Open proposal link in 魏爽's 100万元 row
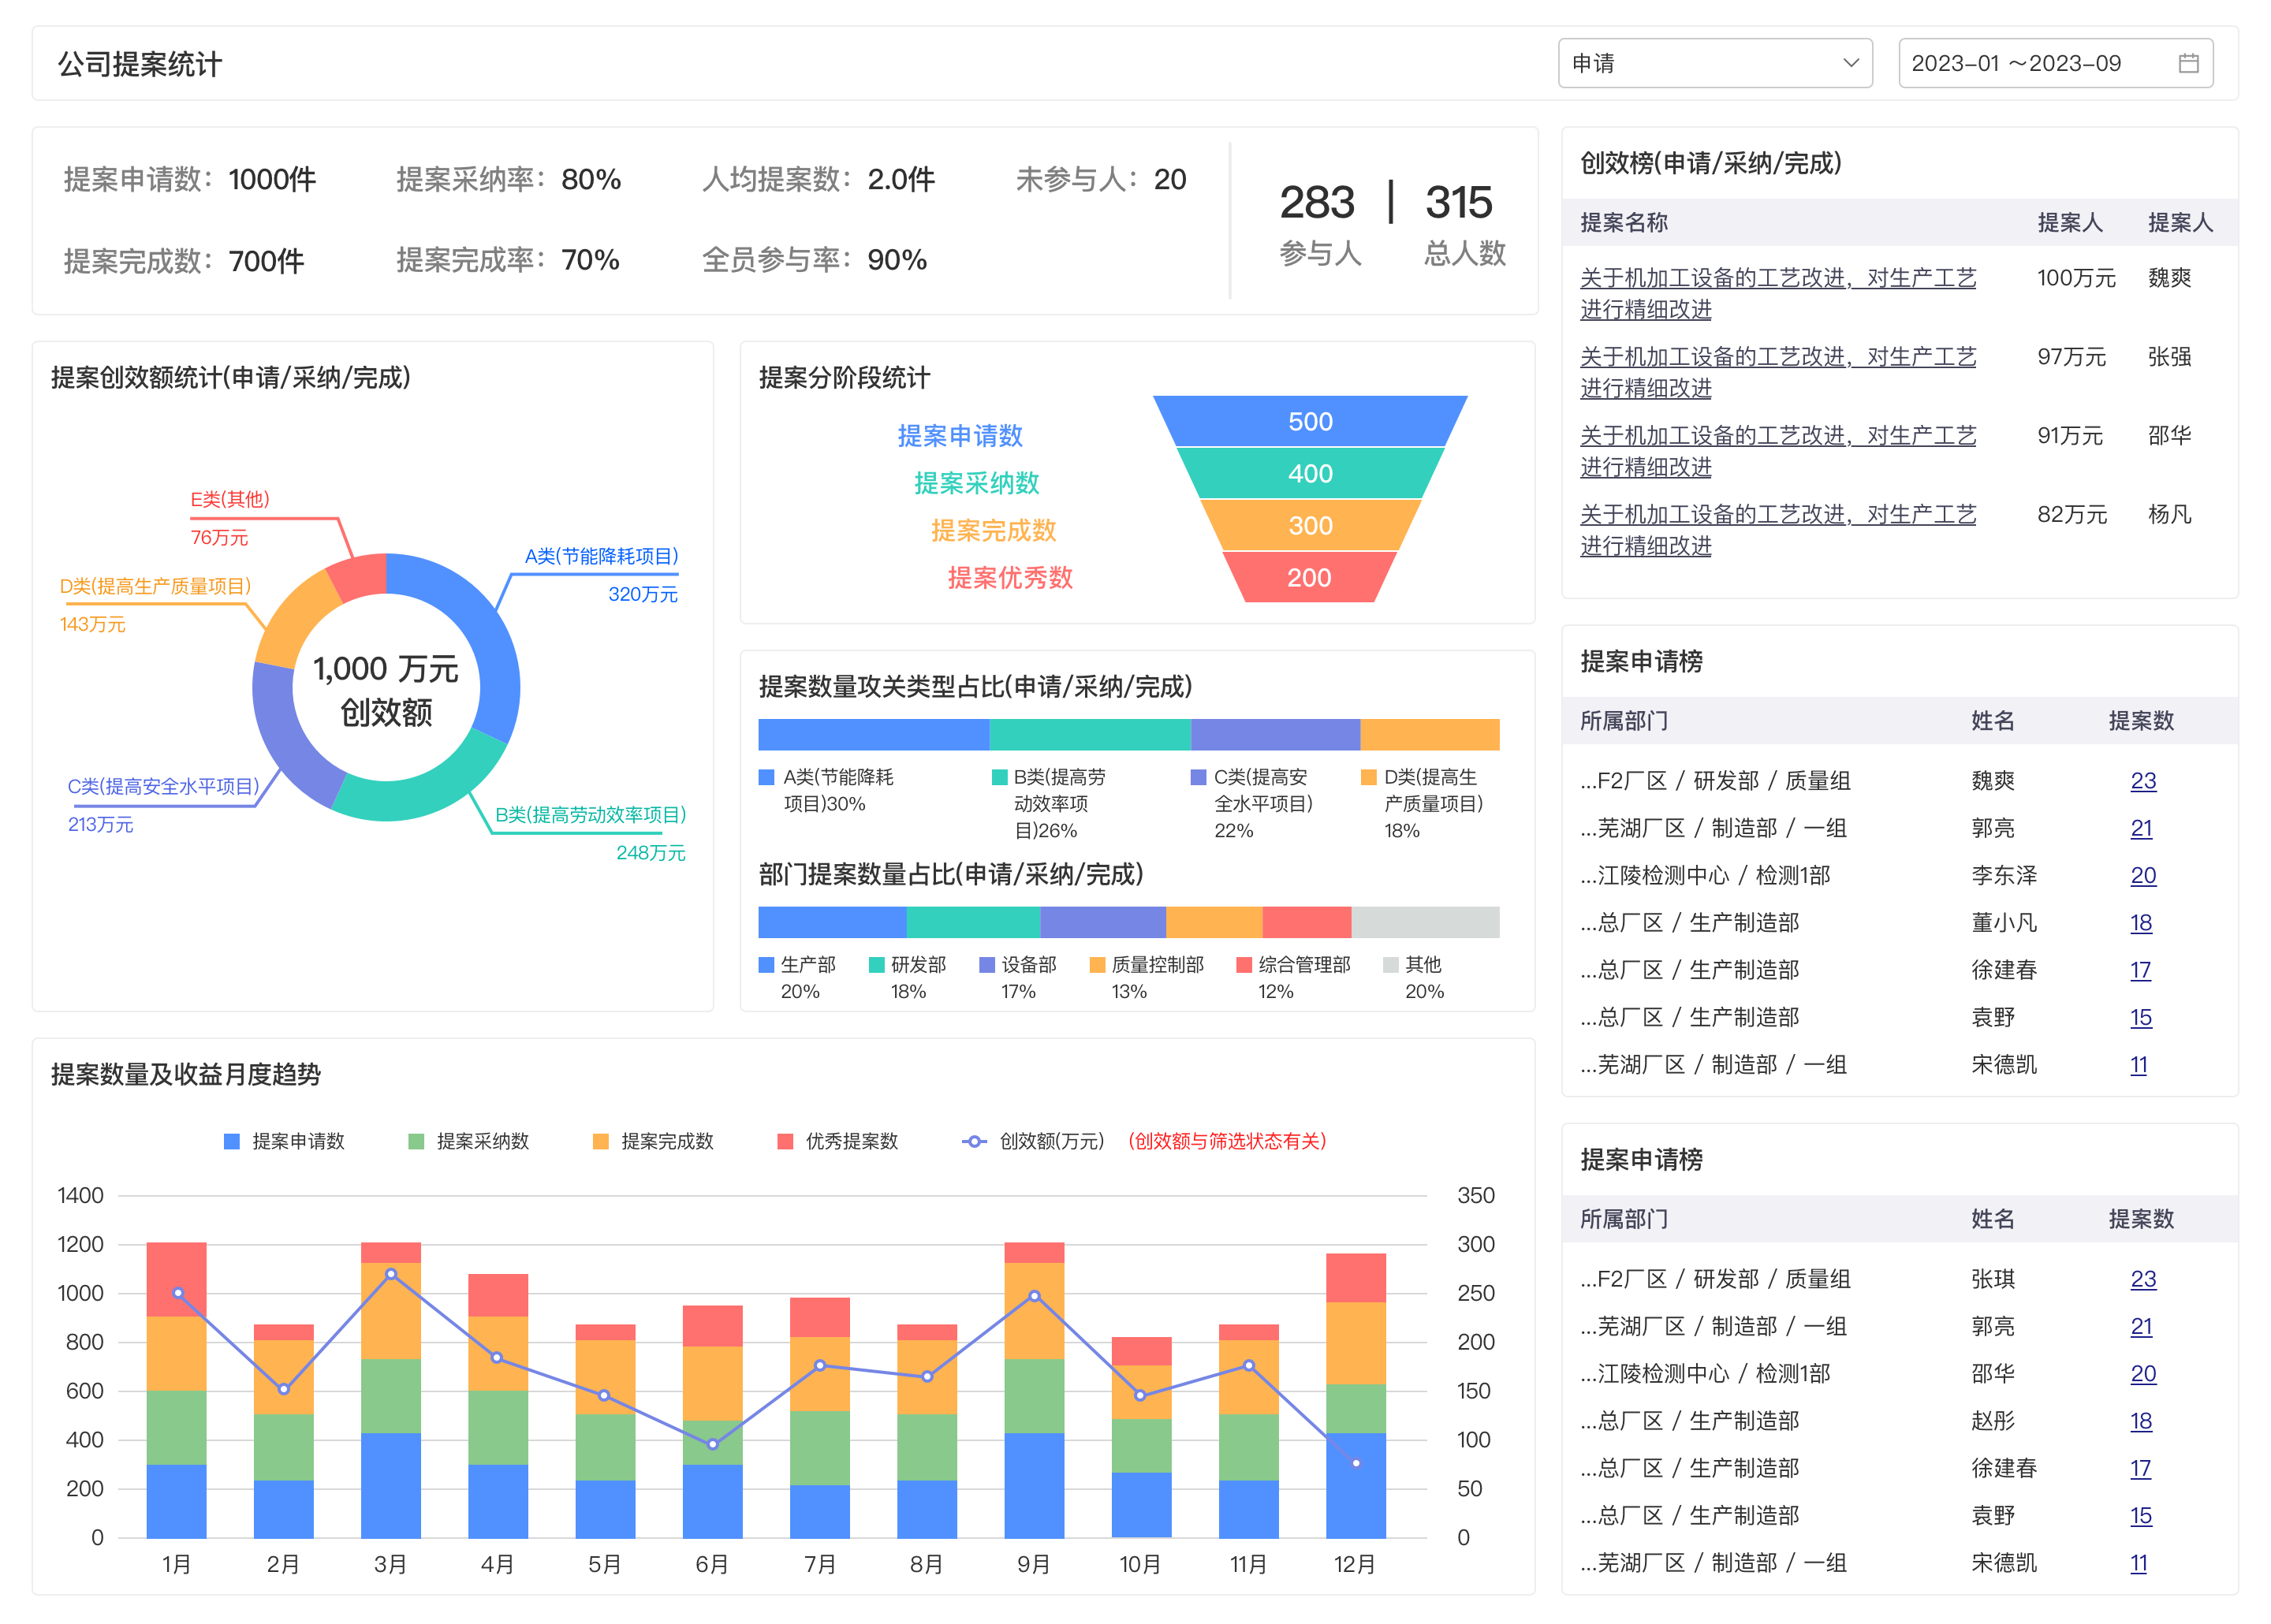Screen dimensions: 2271x1624 tap(1777, 293)
